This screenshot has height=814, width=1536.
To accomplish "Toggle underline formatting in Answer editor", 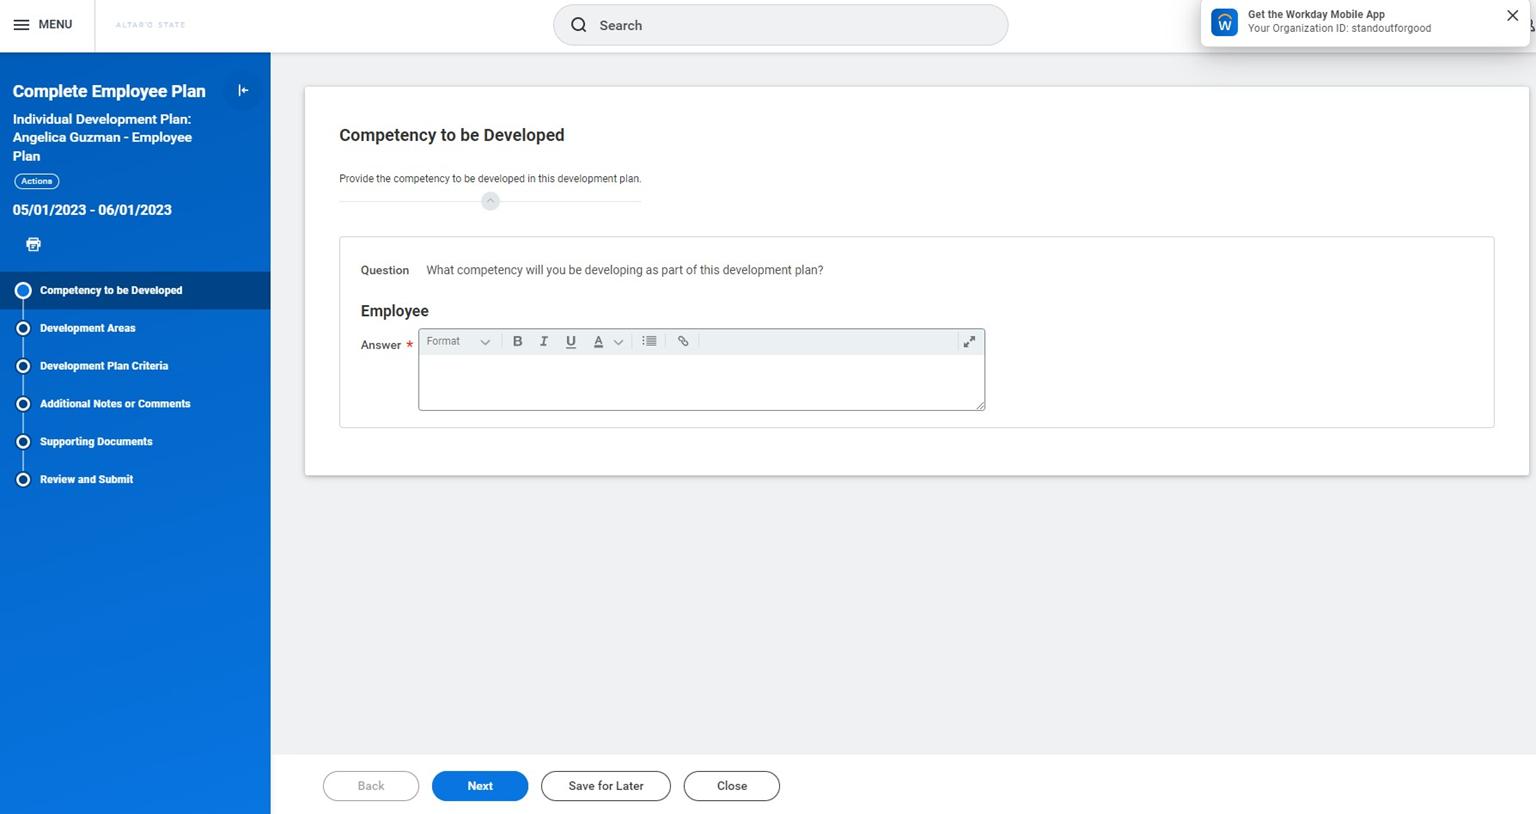I will [x=571, y=342].
